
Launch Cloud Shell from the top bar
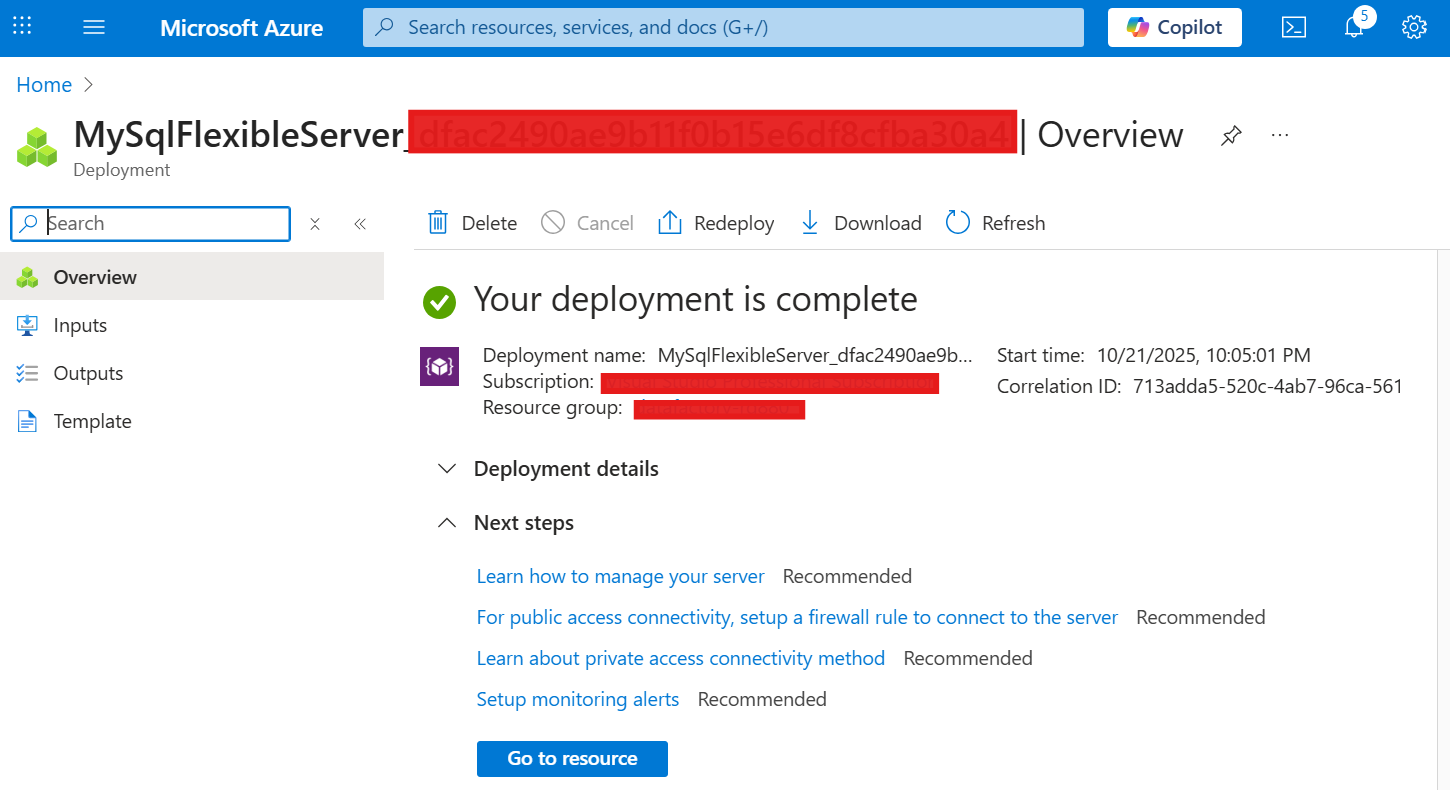pos(1294,27)
